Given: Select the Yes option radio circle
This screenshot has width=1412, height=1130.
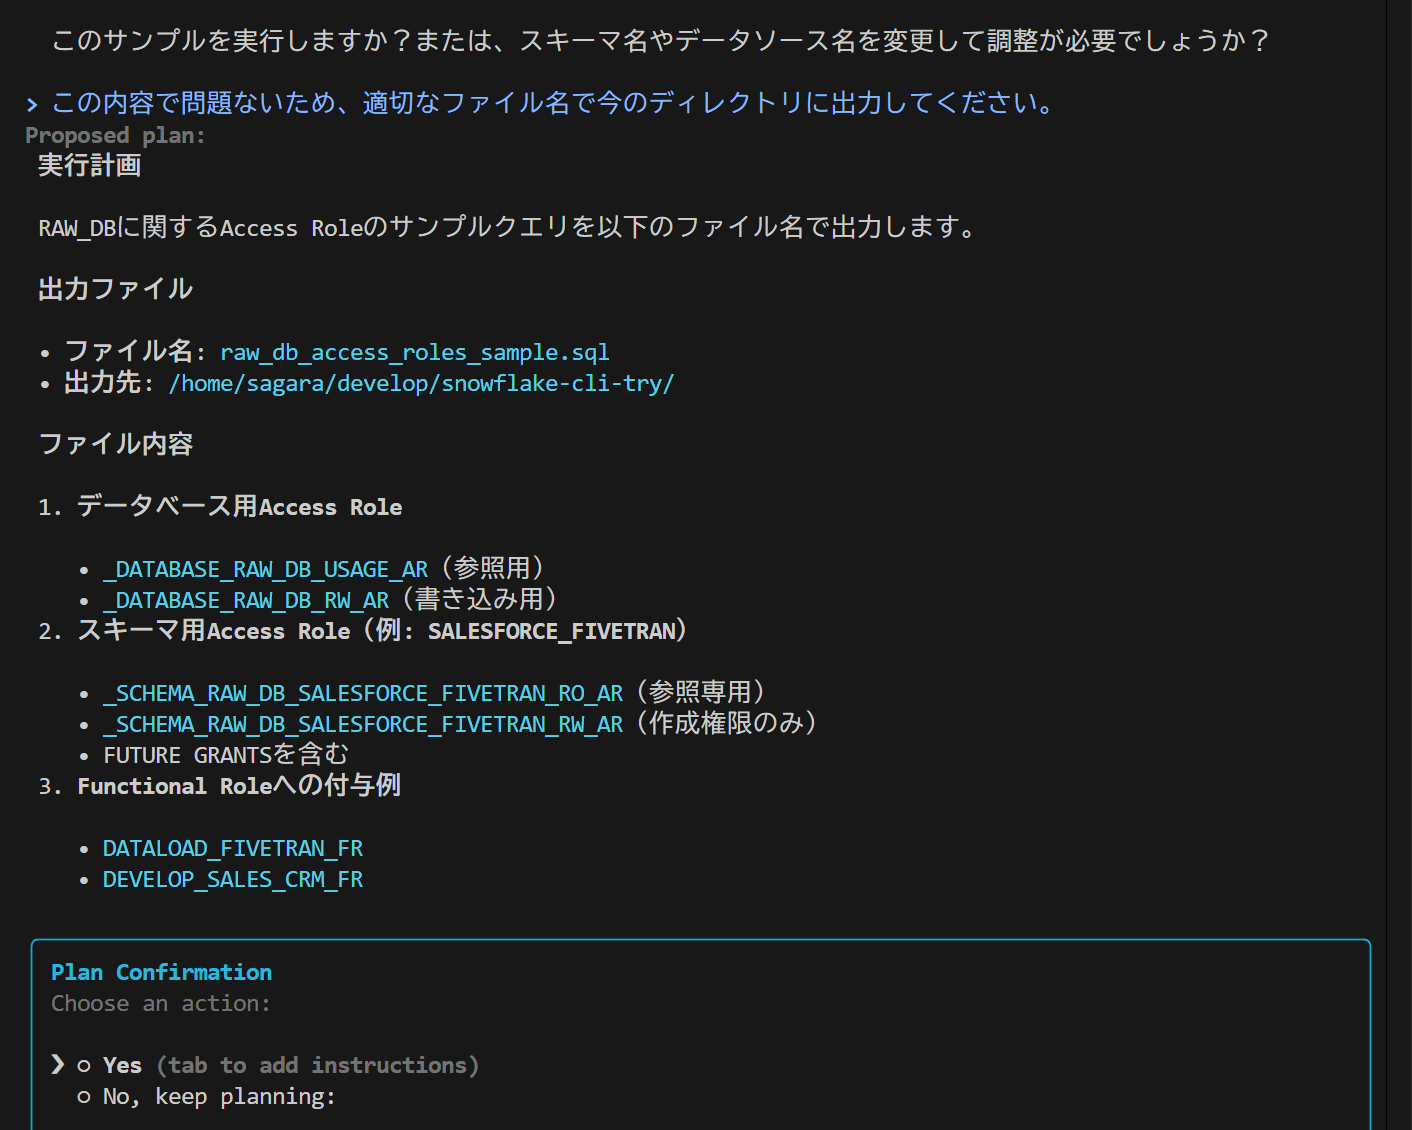Looking at the screenshot, I should tap(84, 1066).
